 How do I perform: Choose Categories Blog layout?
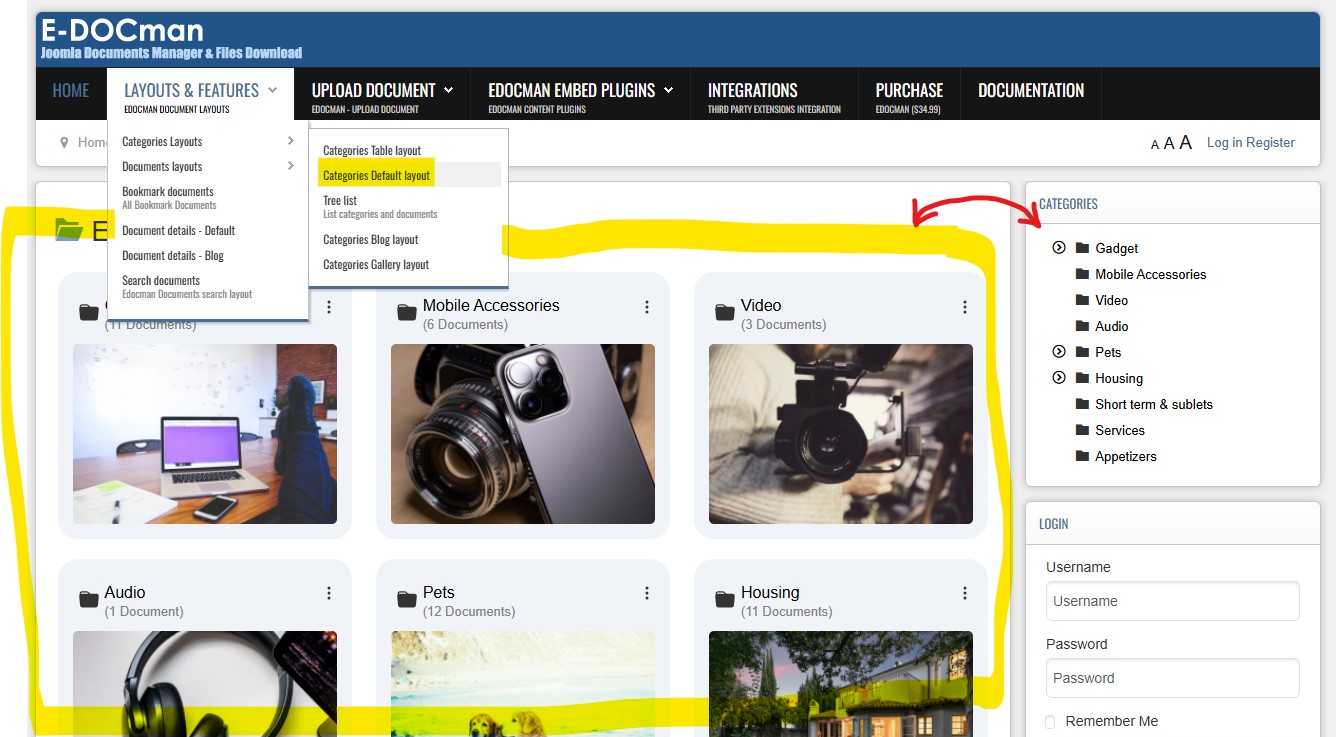coord(371,240)
